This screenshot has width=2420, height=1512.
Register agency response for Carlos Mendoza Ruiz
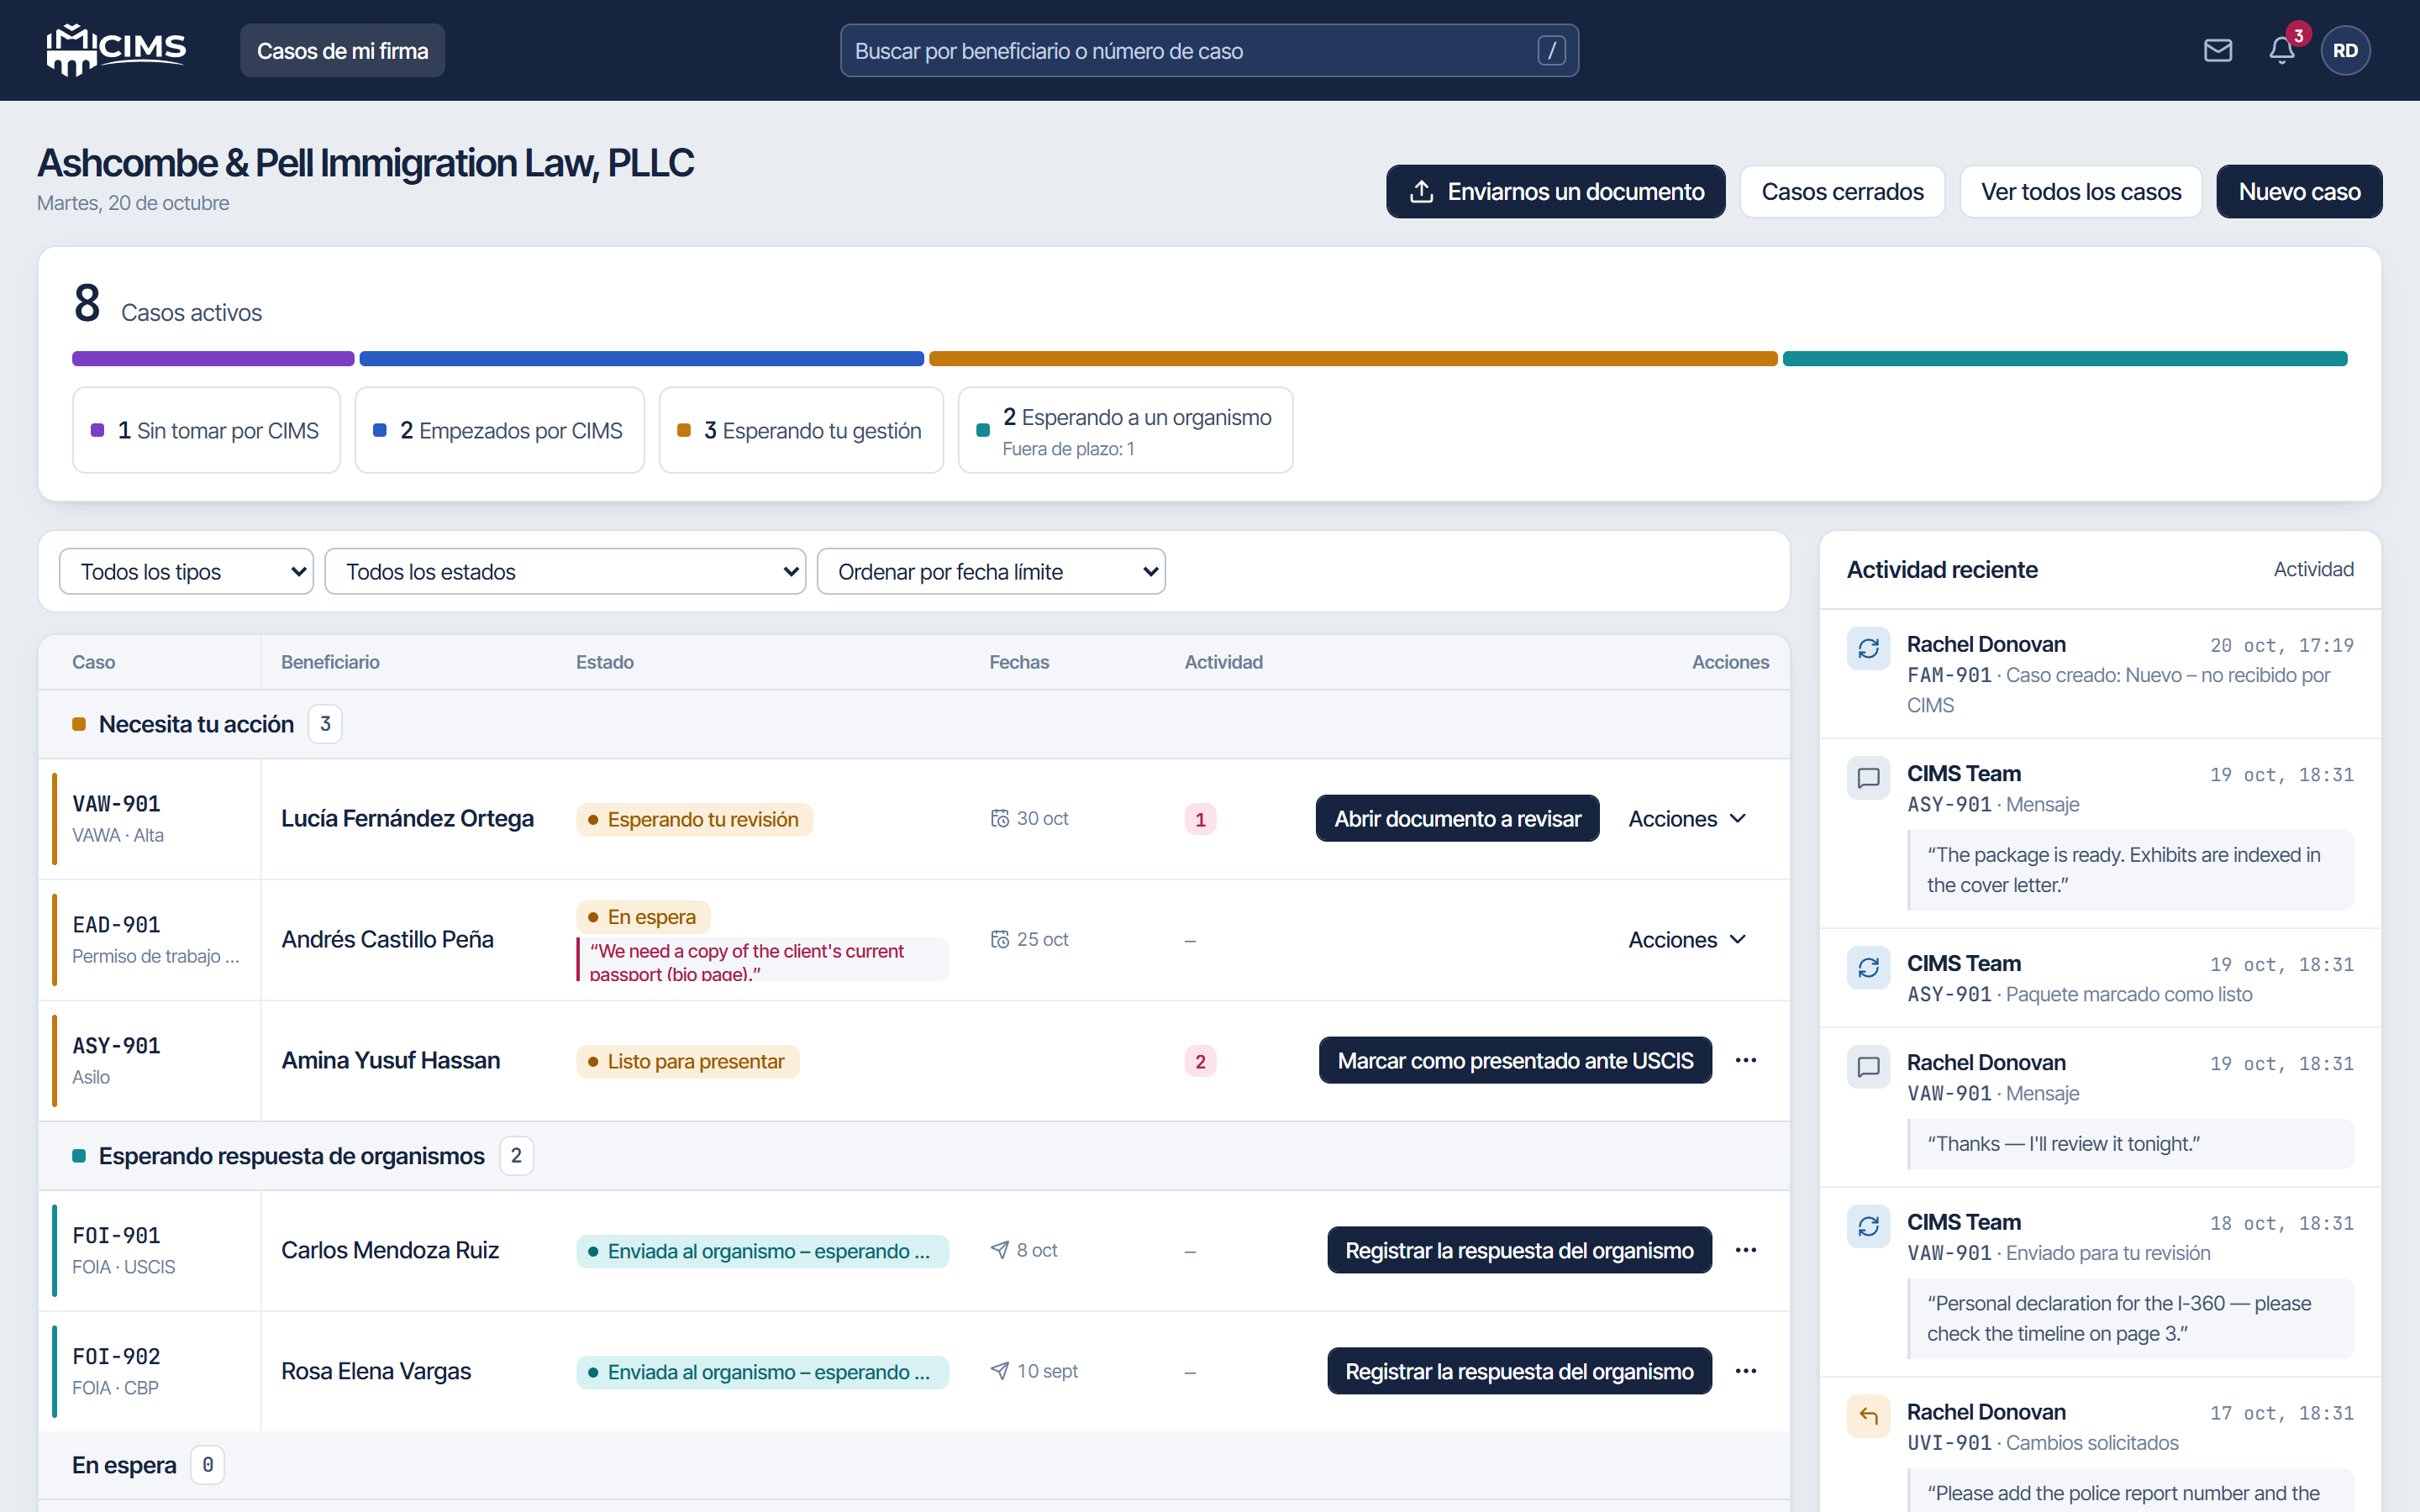click(x=1519, y=1251)
